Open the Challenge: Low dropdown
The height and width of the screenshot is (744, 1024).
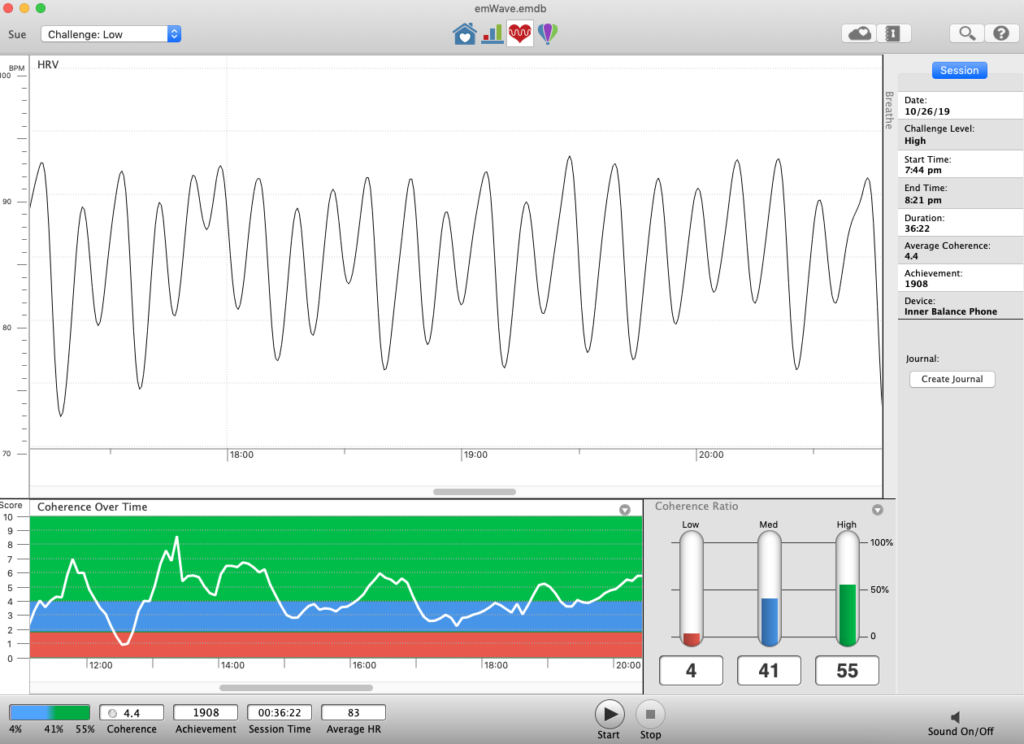click(111, 34)
